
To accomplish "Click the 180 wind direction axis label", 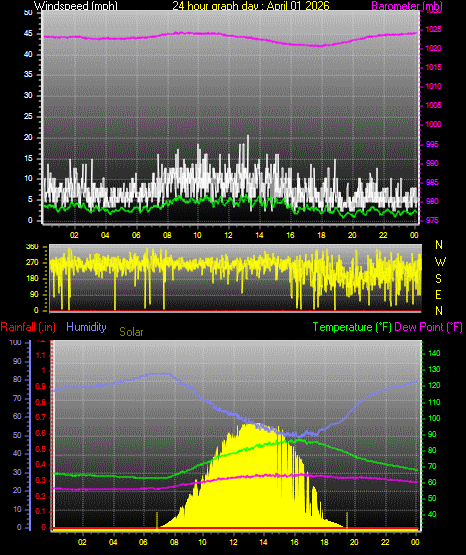I will coord(33,279).
